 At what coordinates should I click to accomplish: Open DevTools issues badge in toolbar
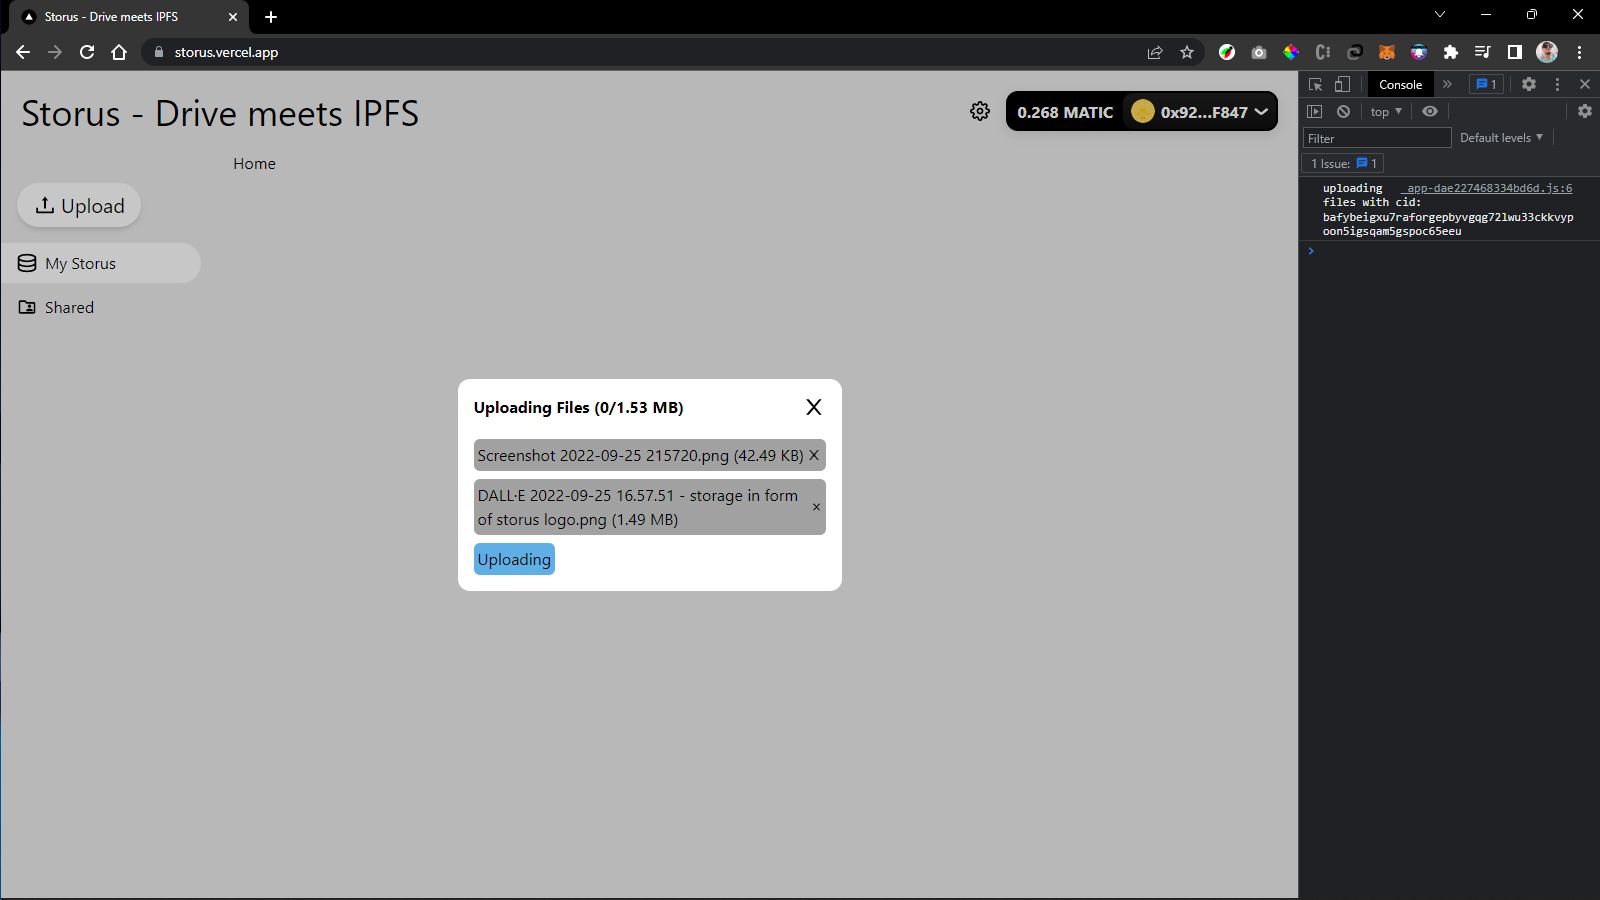tap(1486, 84)
